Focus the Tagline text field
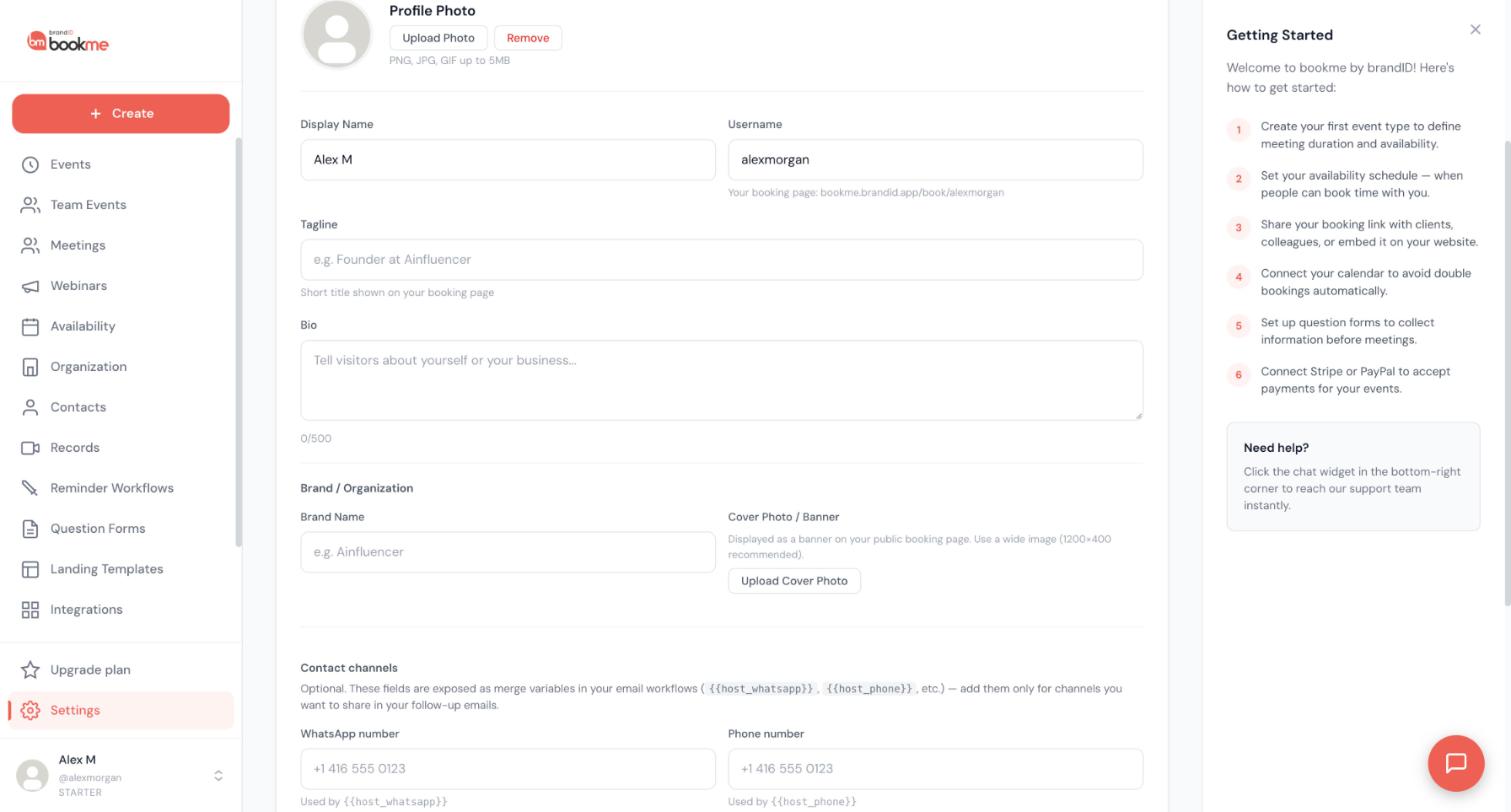The height and width of the screenshot is (812, 1511). point(721,260)
